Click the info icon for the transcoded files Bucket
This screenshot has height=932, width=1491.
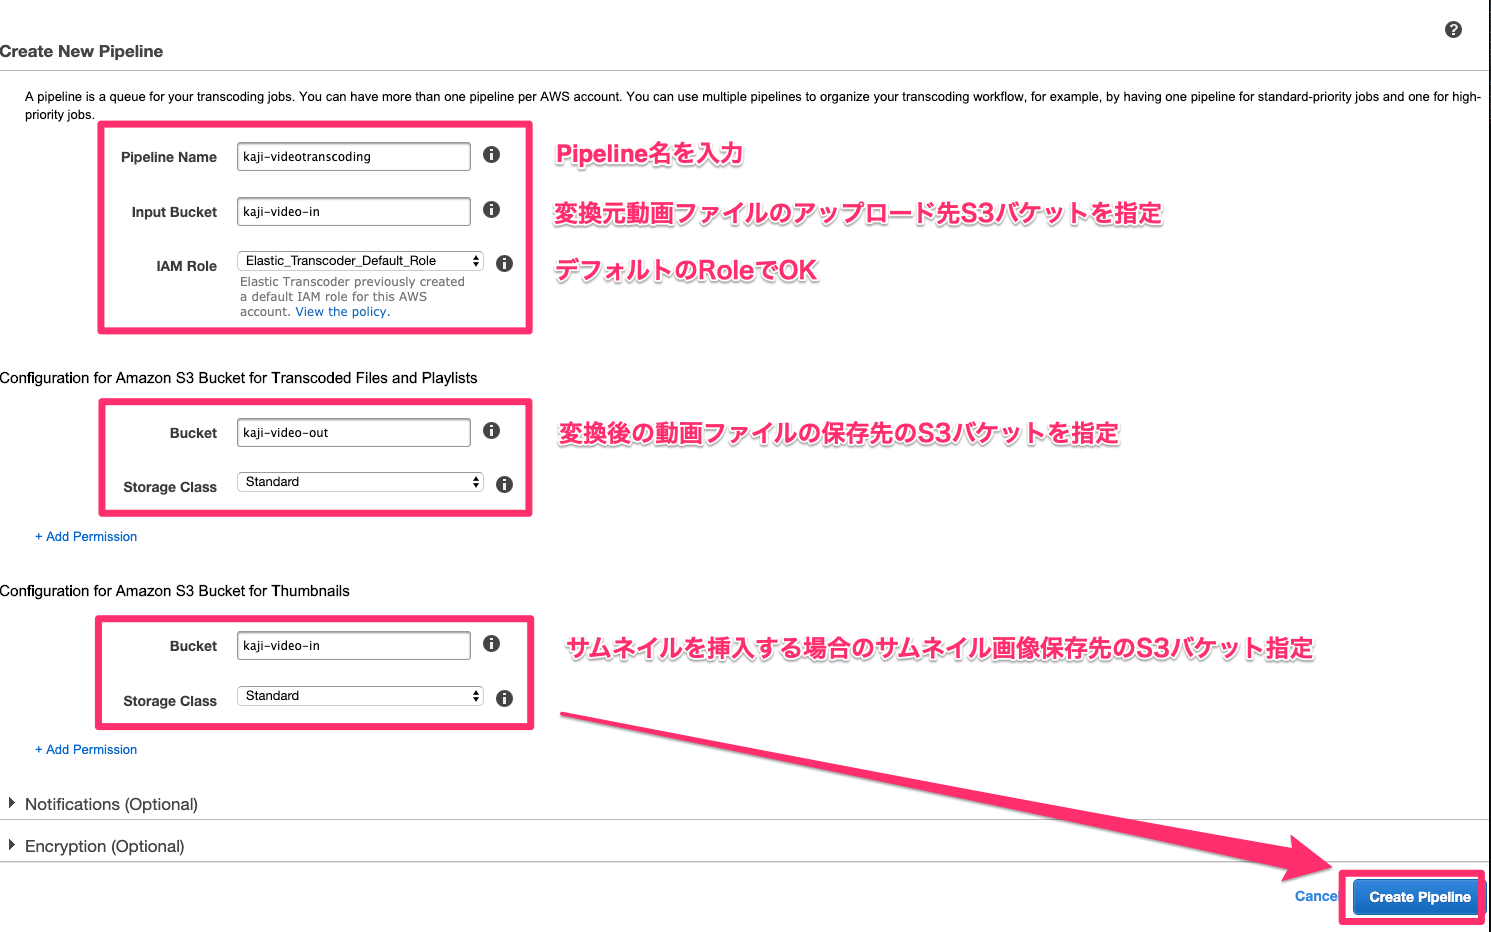[491, 430]
